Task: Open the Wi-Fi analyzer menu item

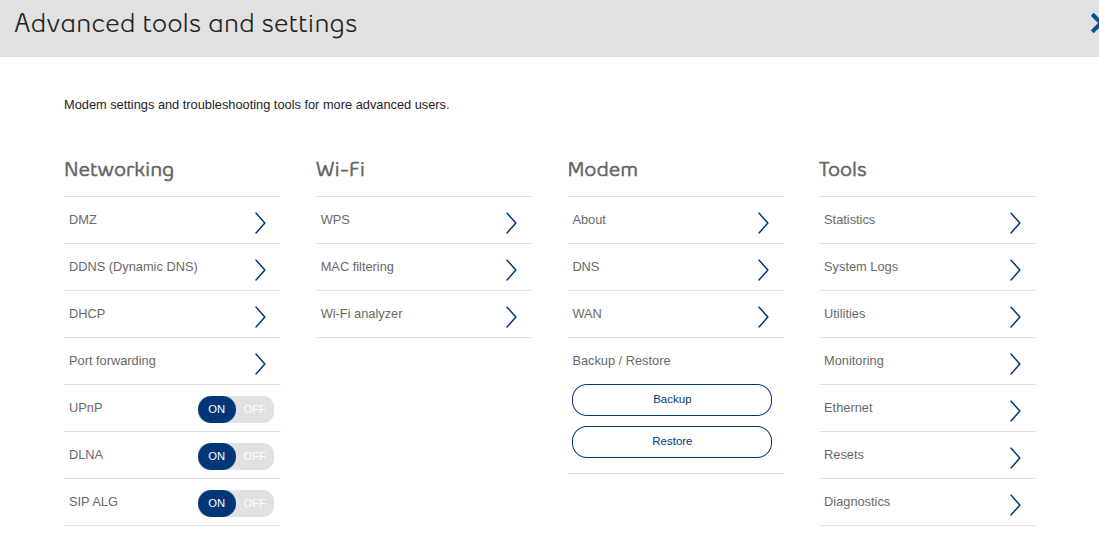Action: tap(361, 314)
